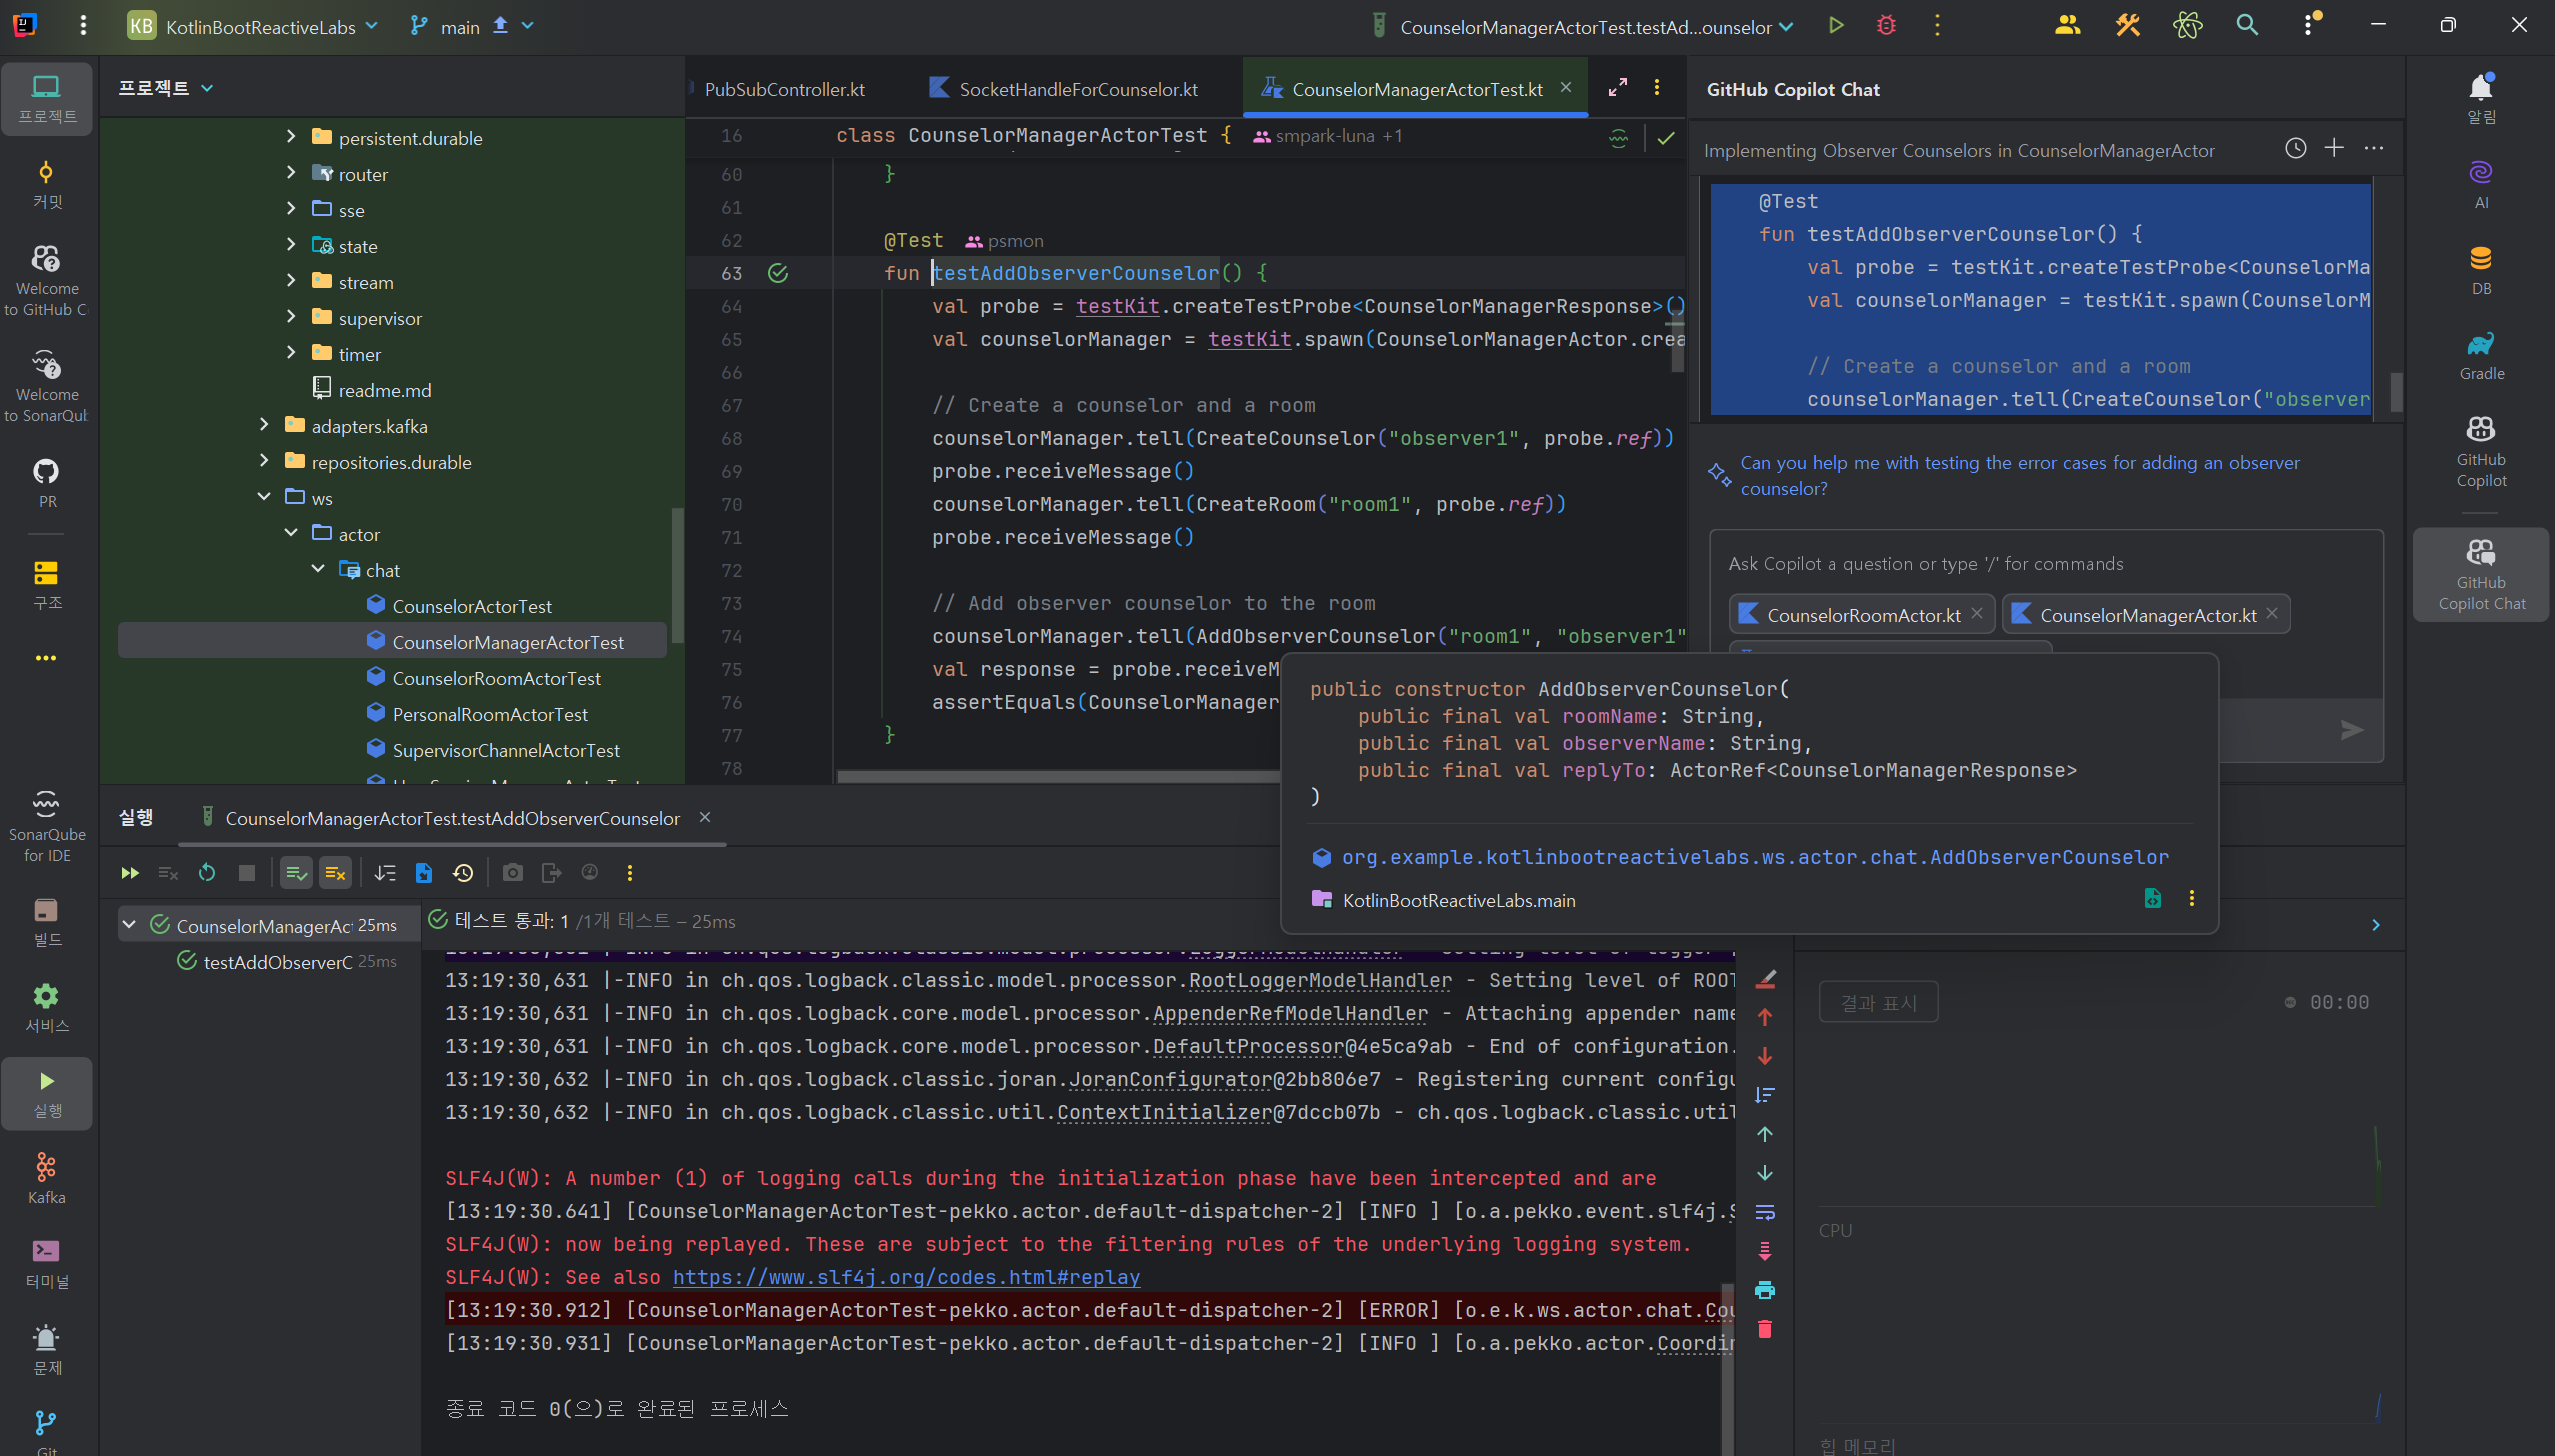The width and height of the screenshot is (2555, 1456).
Task: Clear console with trash icon
Action: point(1764,1328)
